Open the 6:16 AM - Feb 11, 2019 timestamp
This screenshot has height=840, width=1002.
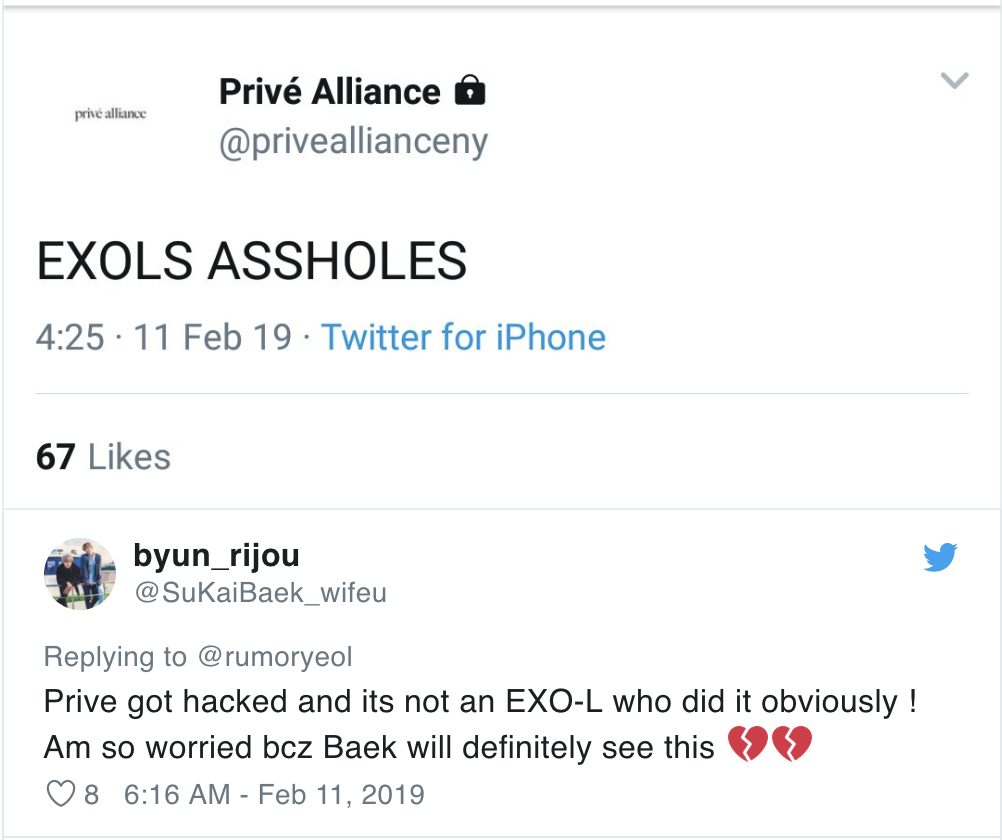[x=274, y=795]
